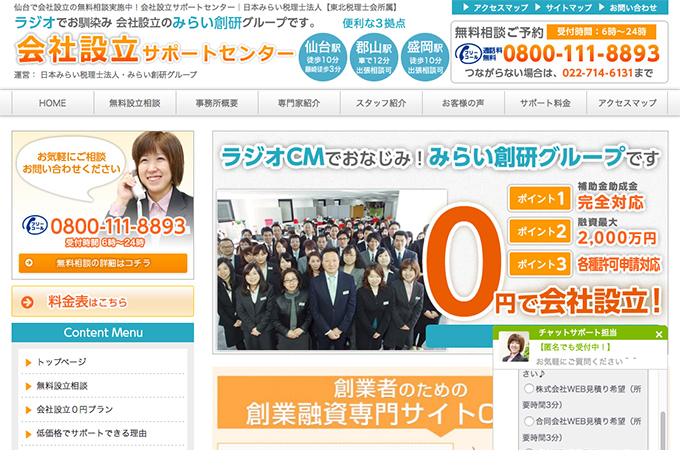Open the 創業融資専門サイト banner
680x450 pixels.
pos(355,402)
